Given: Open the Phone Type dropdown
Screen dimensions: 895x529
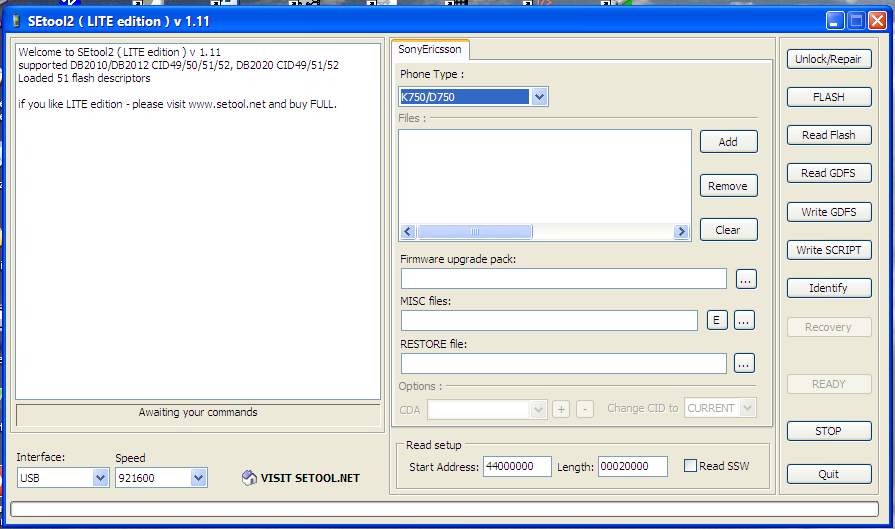Looking at the screenshot, I should click(x=539, y=97).
